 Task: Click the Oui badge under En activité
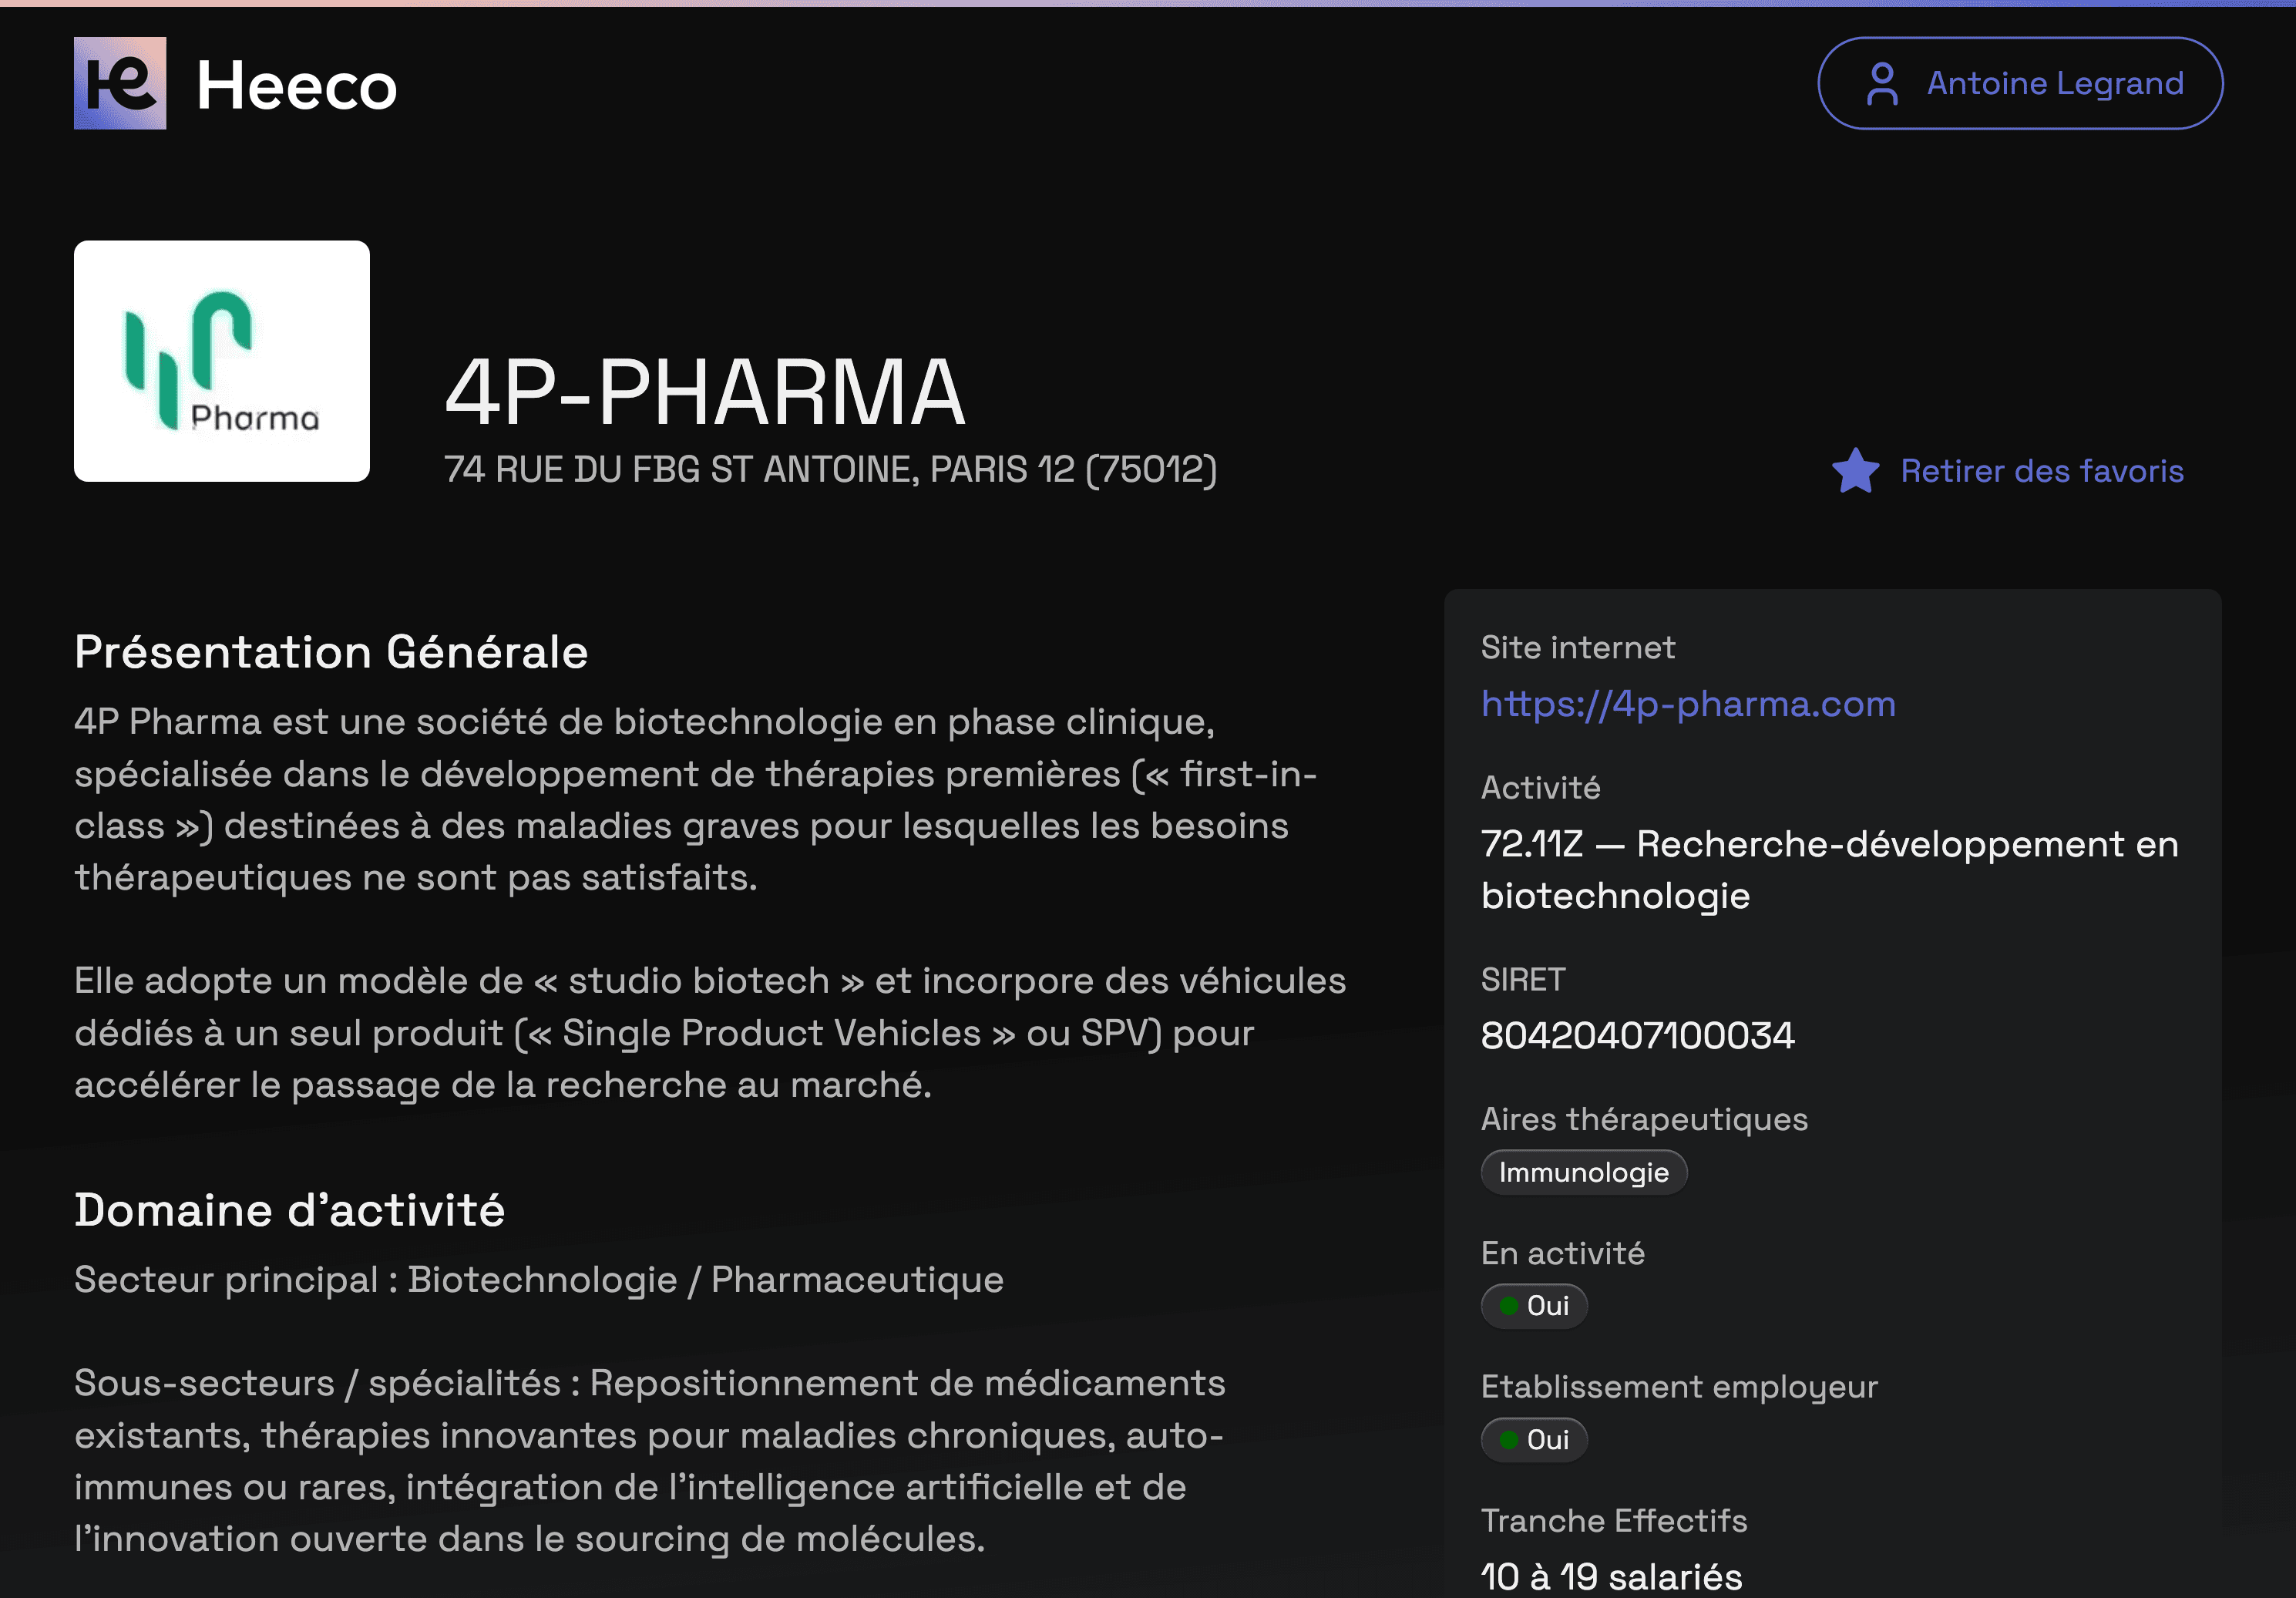(x=1534, y=1305)
